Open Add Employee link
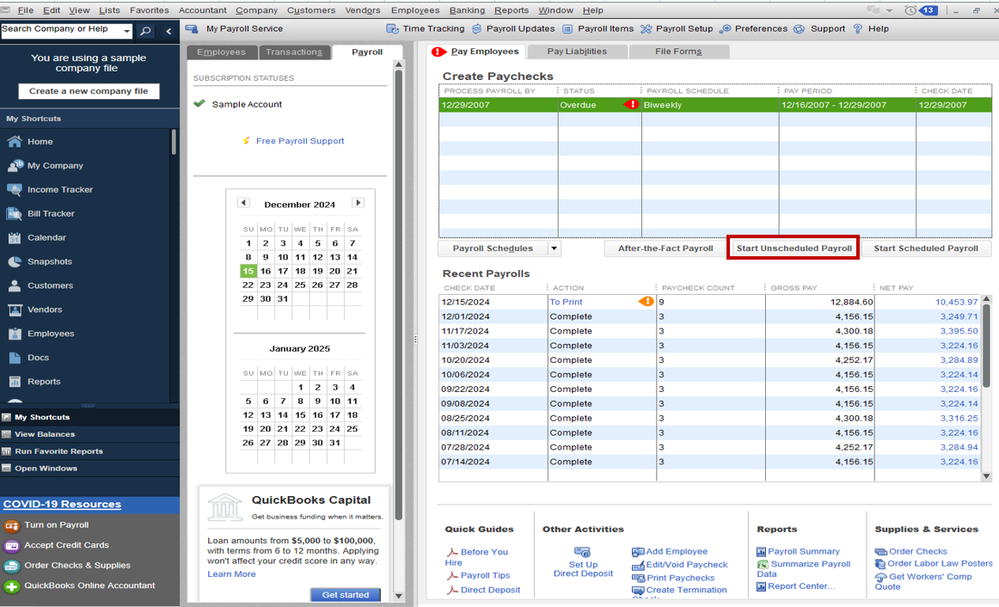 point(676,552)
